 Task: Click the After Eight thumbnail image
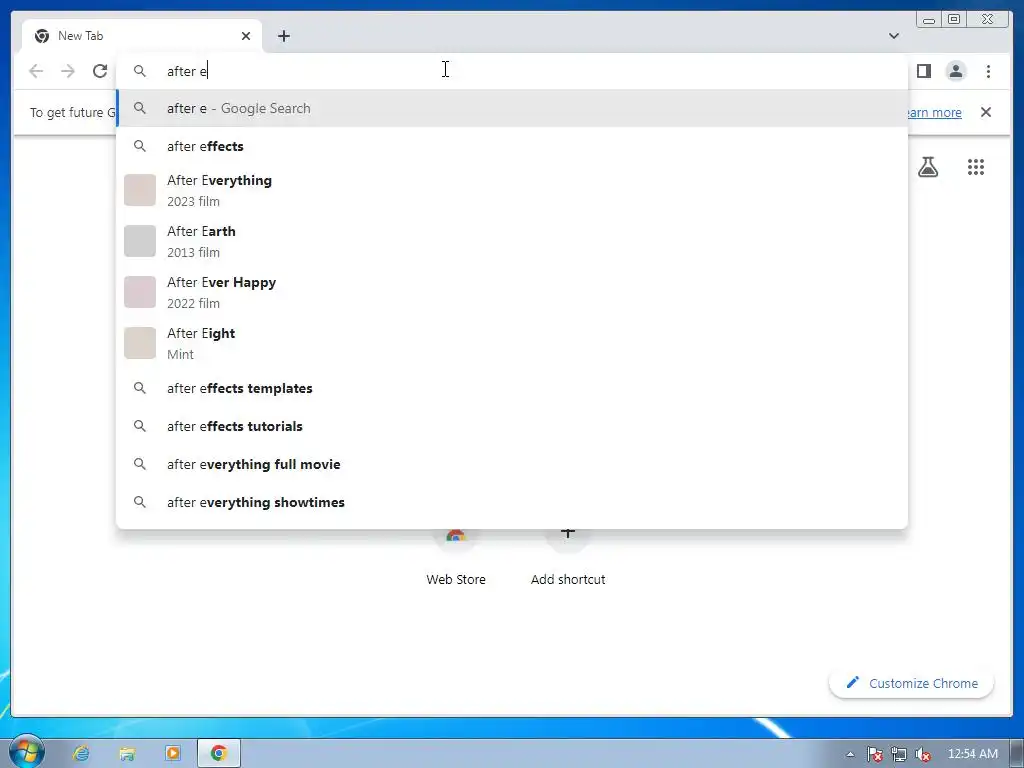140,343
